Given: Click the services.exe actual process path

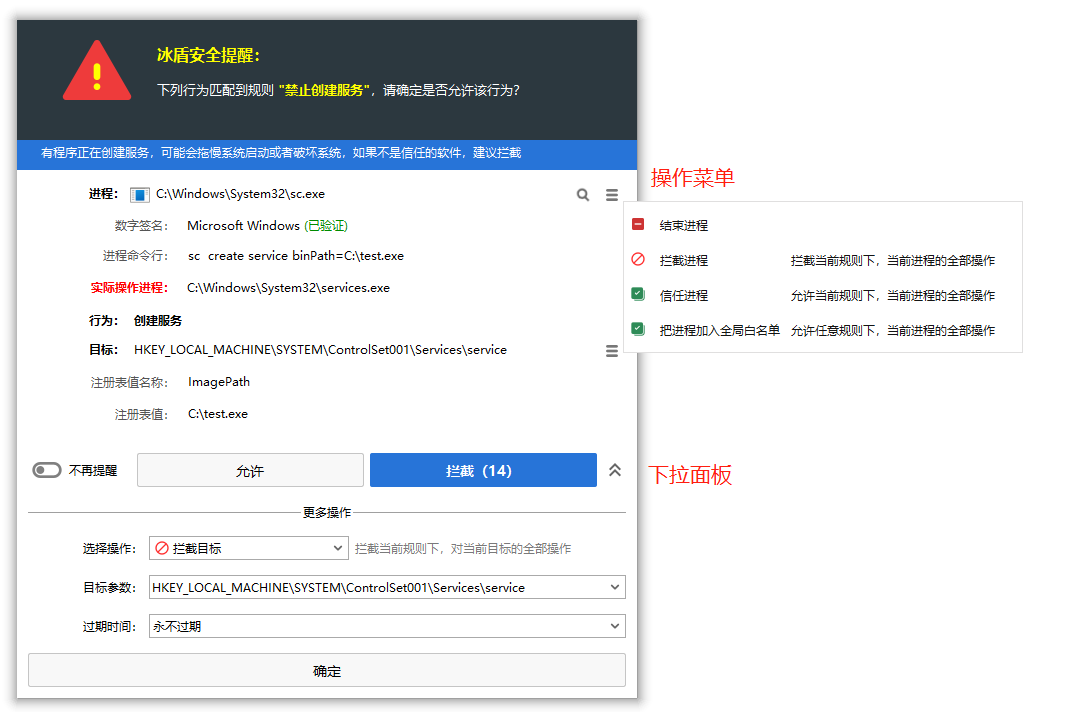Looking at the screenshot, I should pos(288,288).
